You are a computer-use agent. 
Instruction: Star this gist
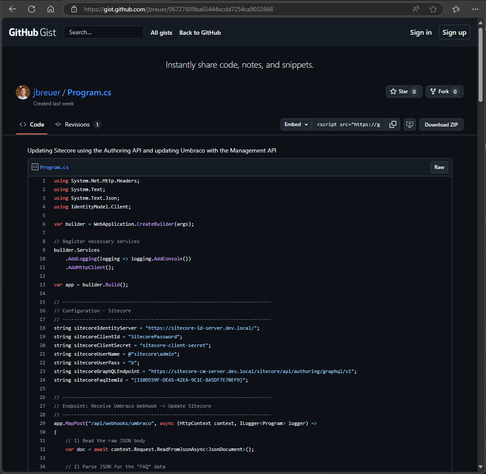point(404,91)
